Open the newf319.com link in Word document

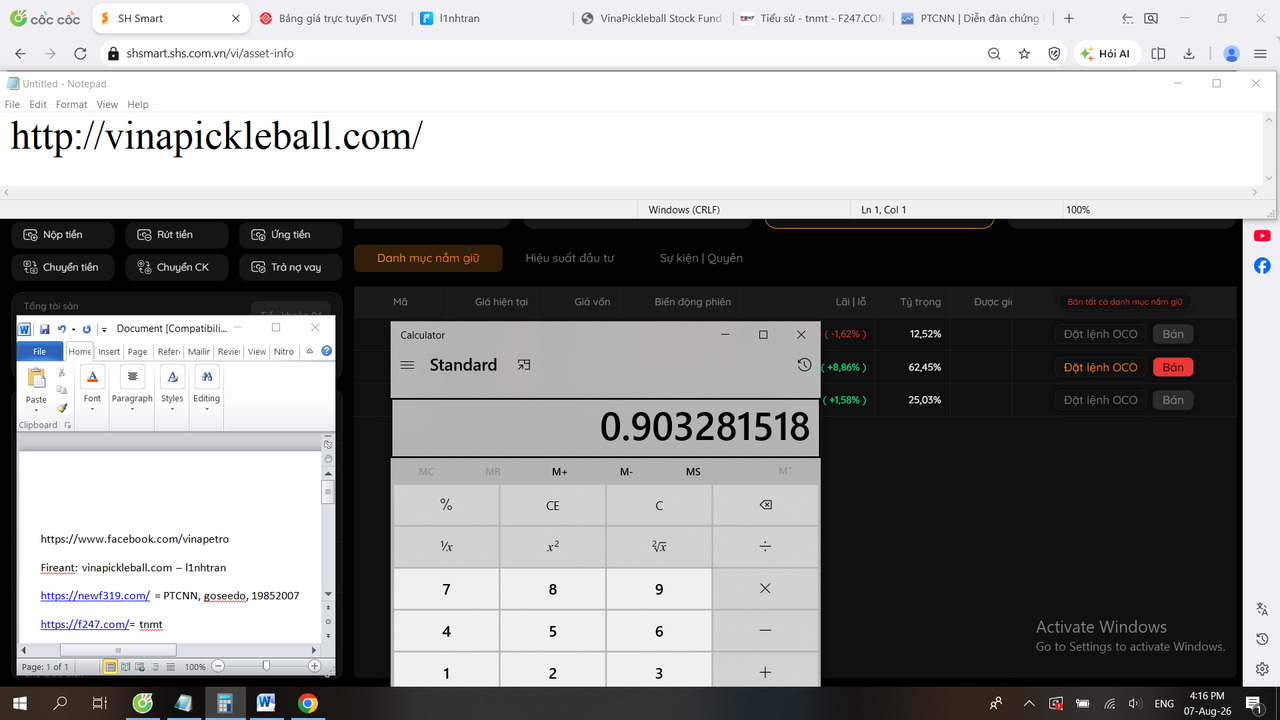(x=95, y=595)
